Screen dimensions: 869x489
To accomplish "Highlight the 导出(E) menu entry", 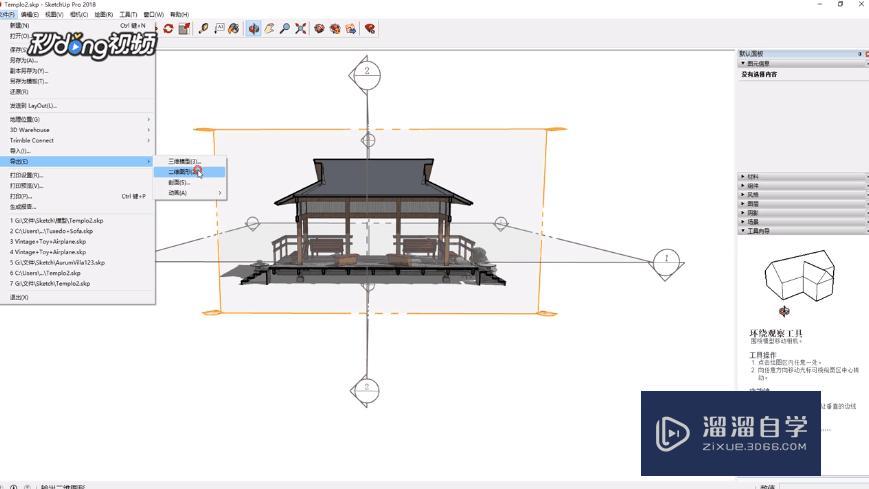I will pyautogui.click(x=78, y=161).
